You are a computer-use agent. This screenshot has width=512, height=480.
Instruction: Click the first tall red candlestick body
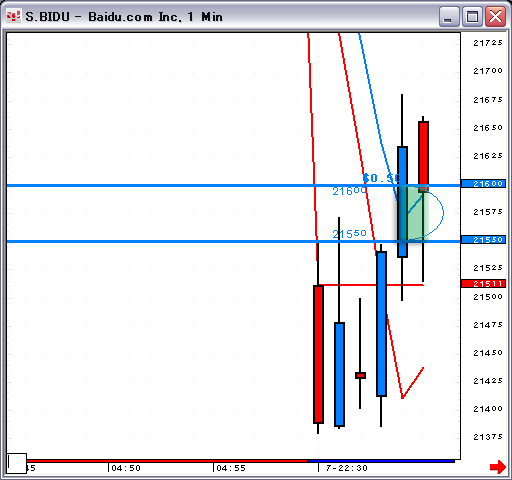[318, 354]
